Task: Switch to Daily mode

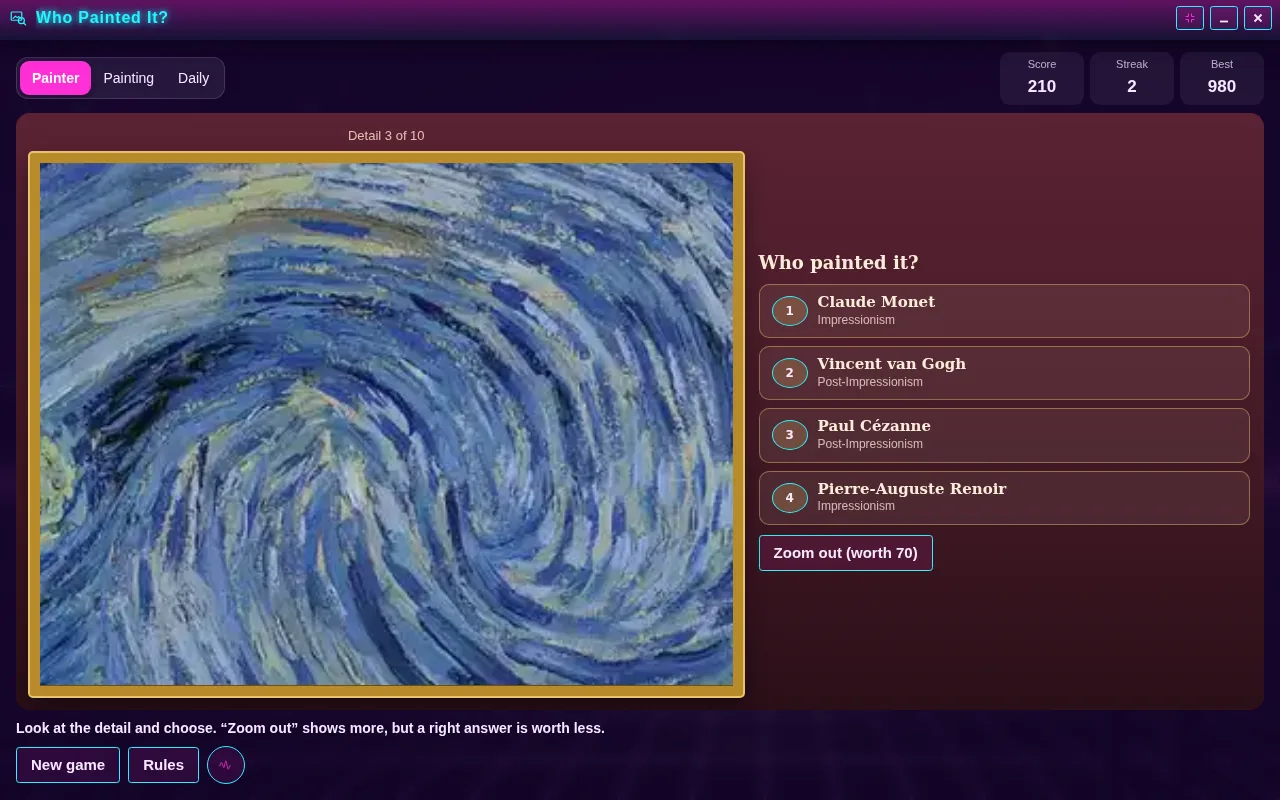Action: coord(194,78)
